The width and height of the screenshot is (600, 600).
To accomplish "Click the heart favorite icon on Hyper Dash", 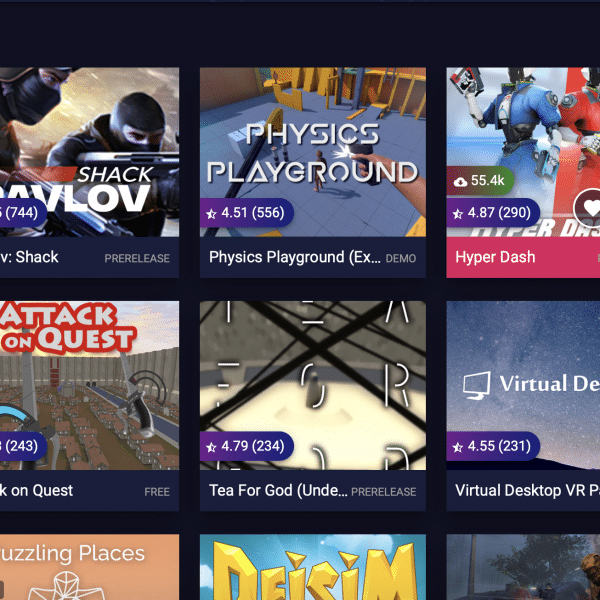I will [588, 208].
